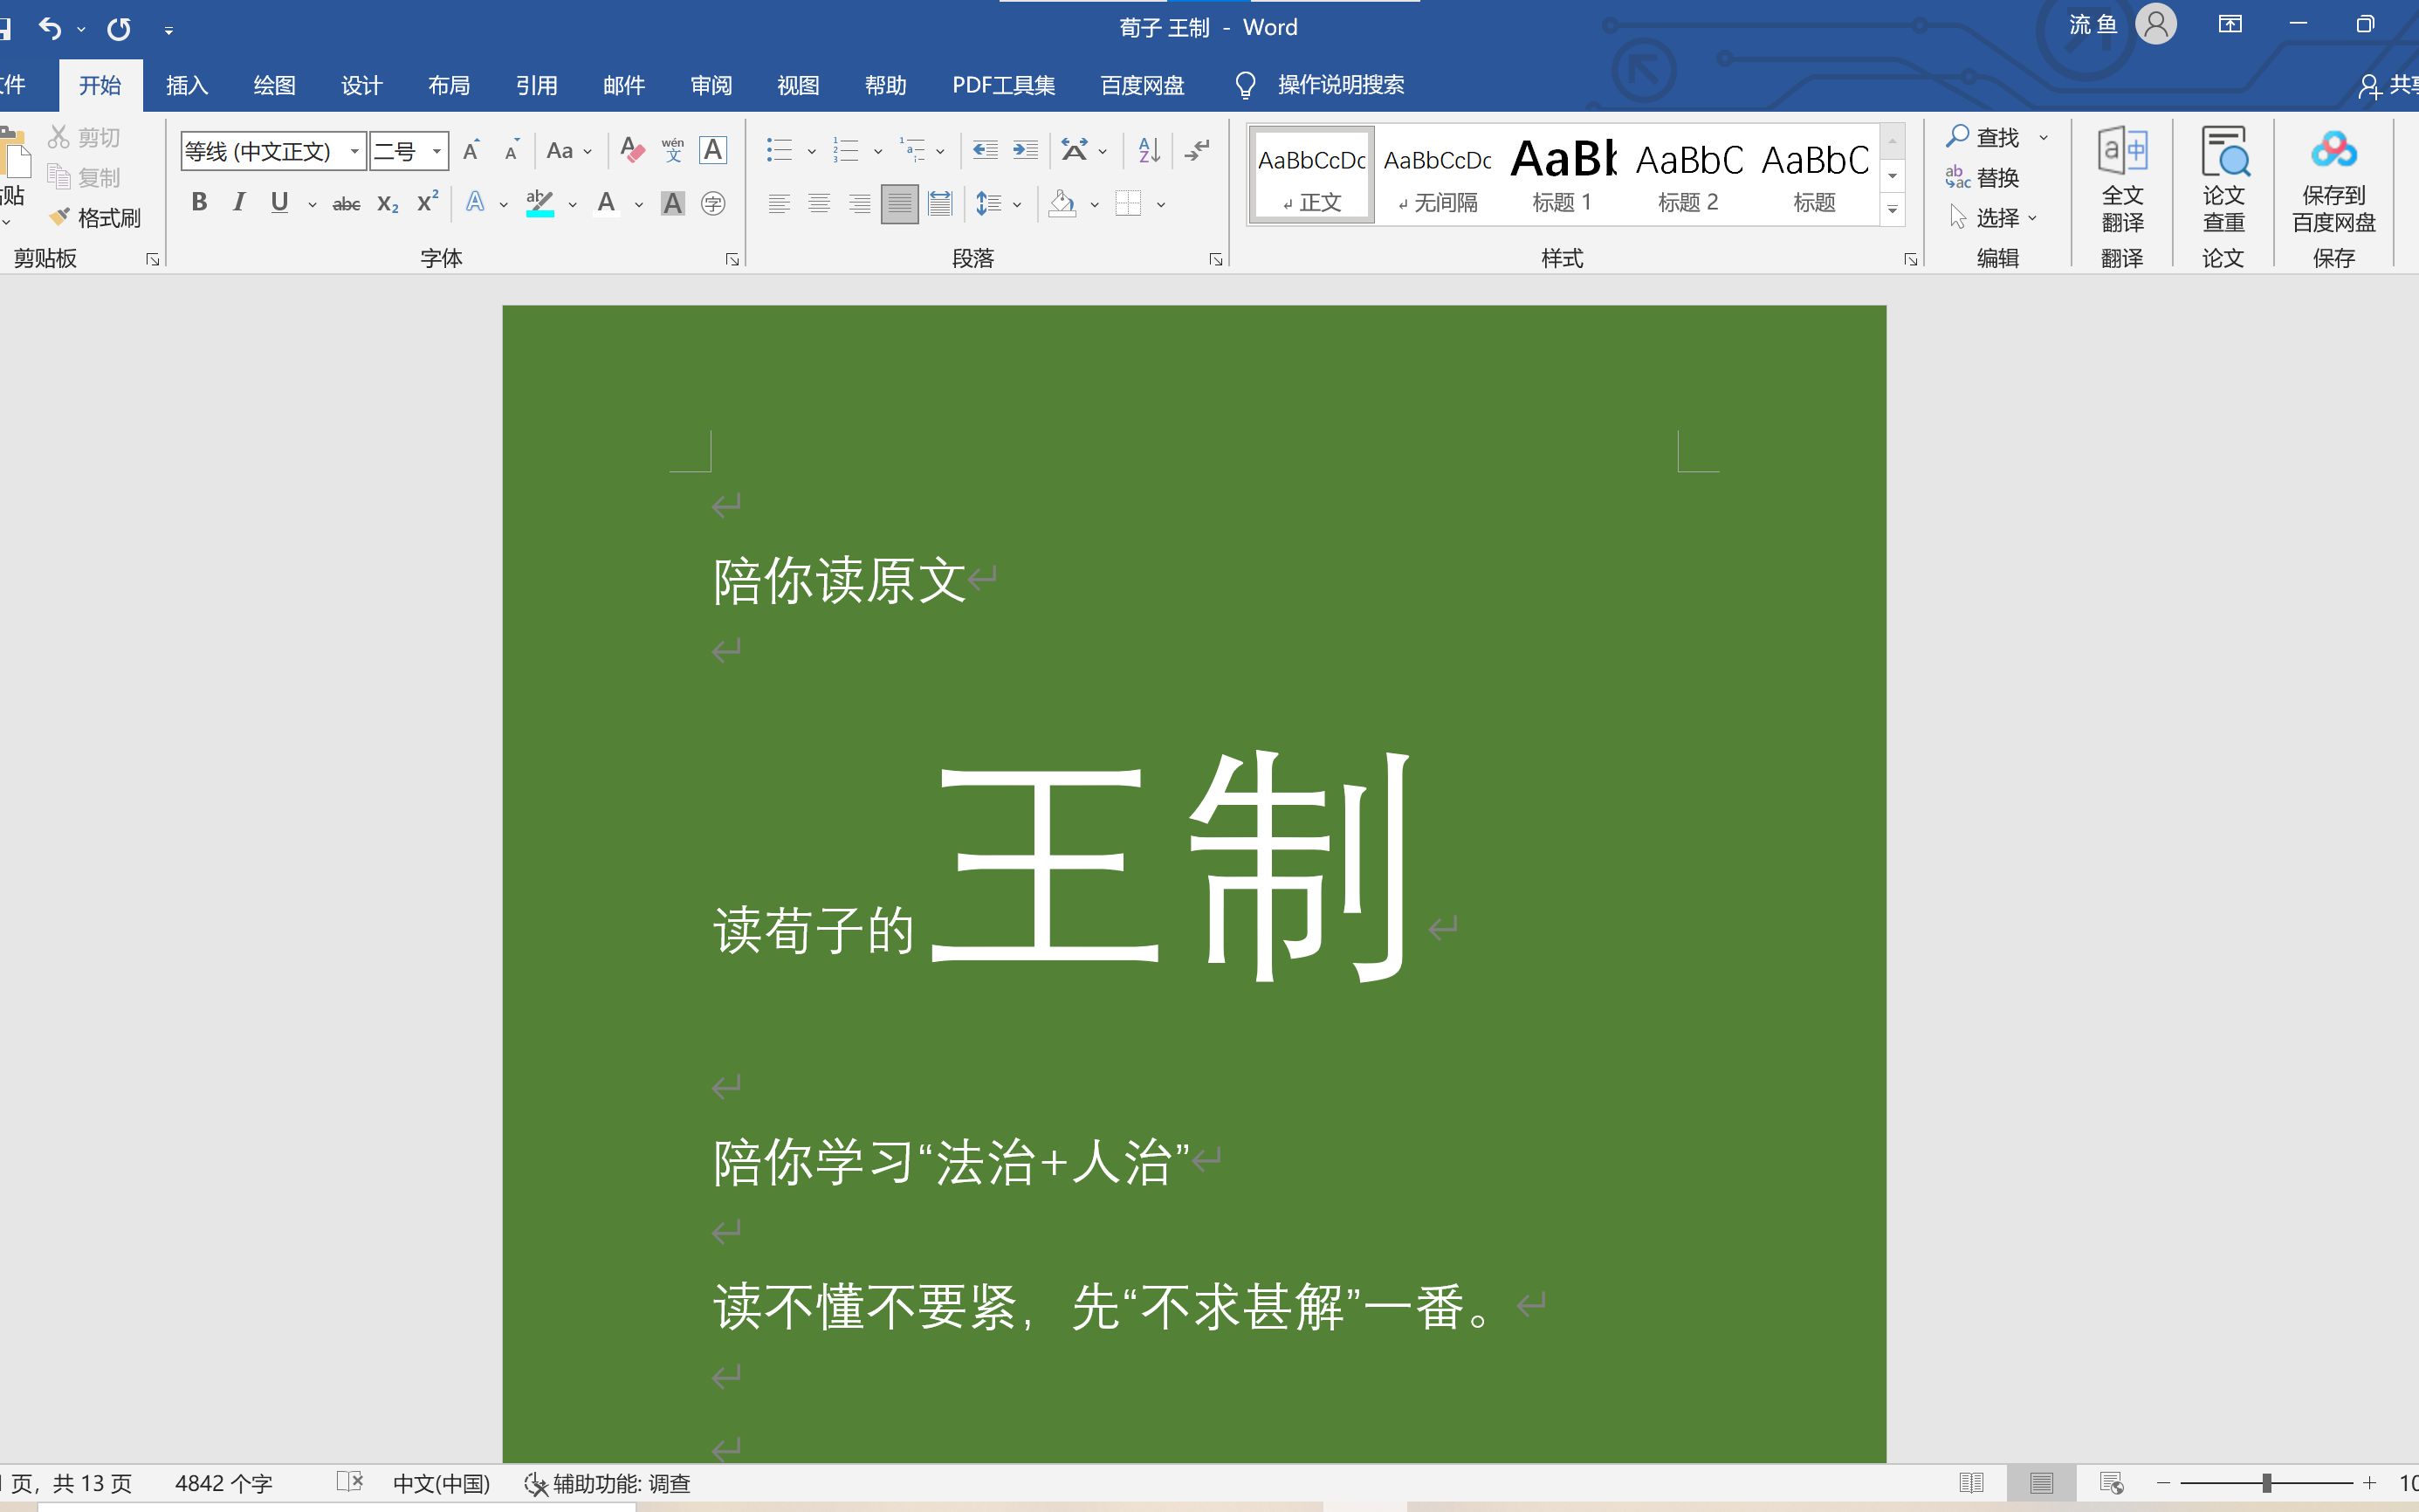This screenshot has width=2419, height=1512.
Task: Click the Format Painter brush
Action: (x=95, y=218)
